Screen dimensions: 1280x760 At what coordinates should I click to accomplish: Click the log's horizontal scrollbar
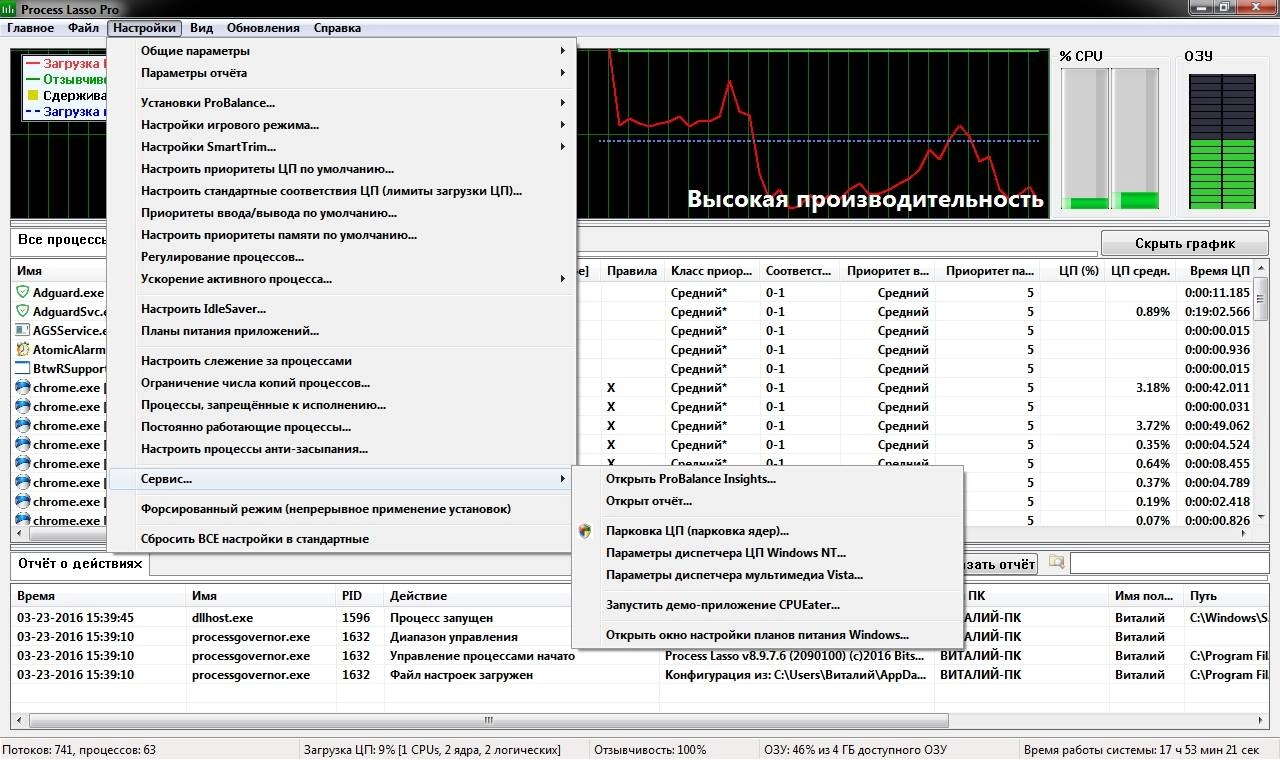(489, 720)
